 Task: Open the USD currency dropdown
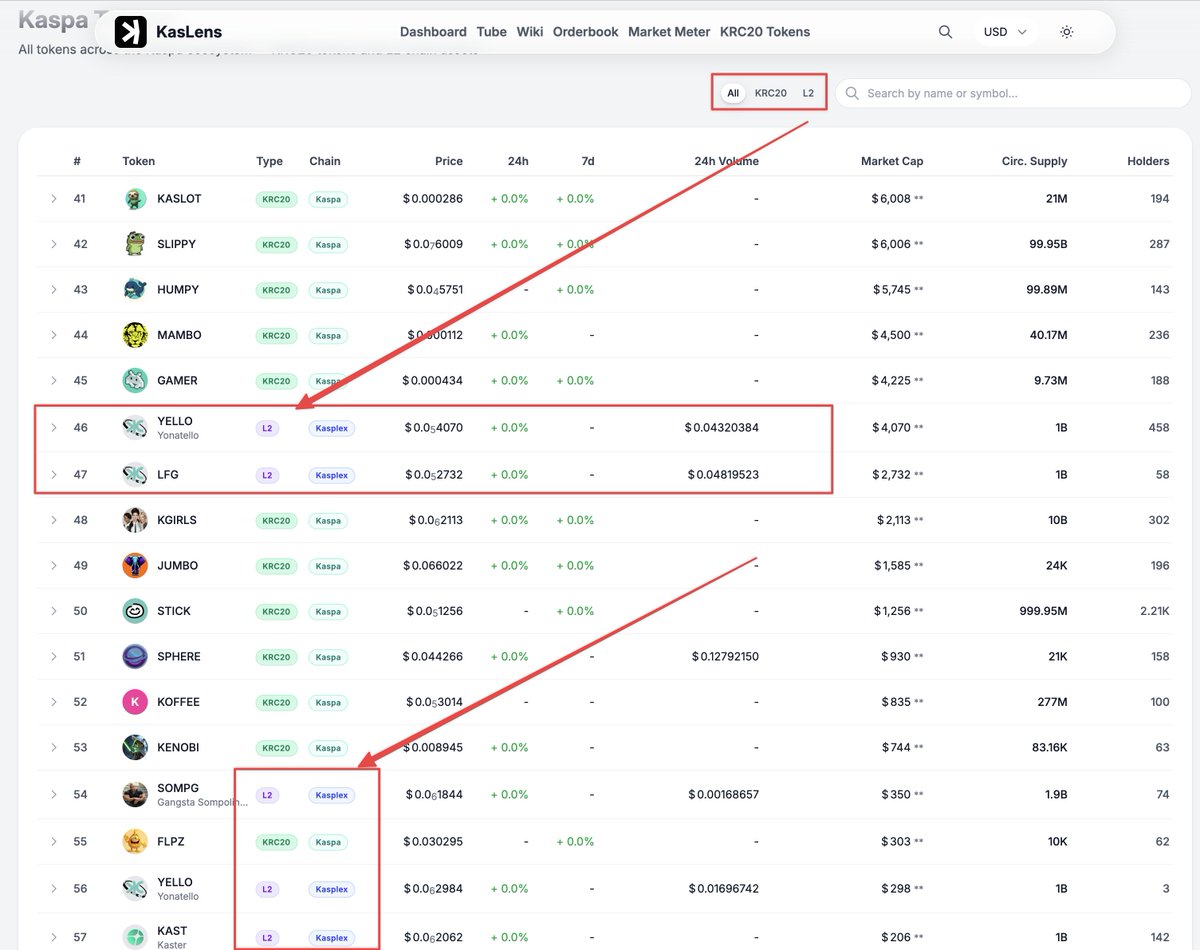[x=1005, y=32]
